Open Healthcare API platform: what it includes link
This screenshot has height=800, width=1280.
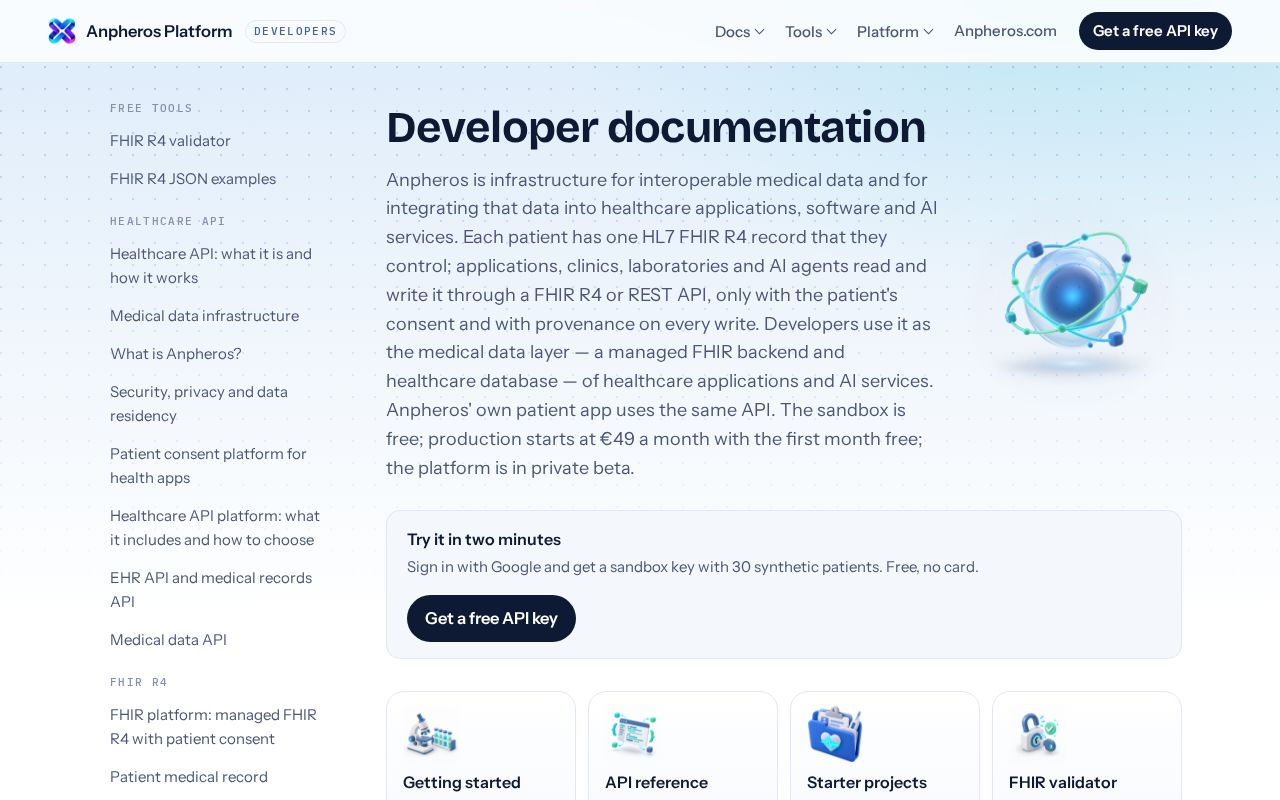coord(215,528)
